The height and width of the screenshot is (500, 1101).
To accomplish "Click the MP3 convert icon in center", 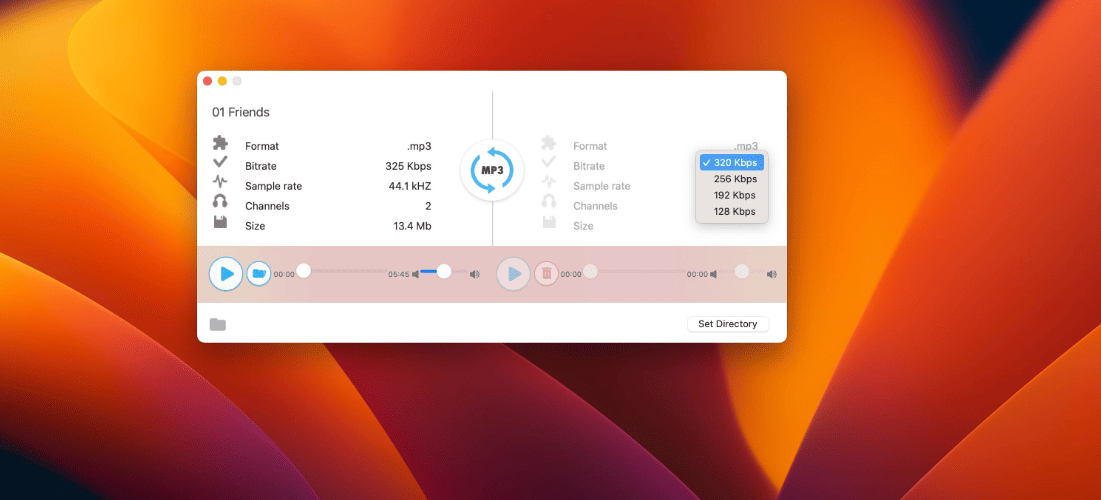I will [492, 171].
